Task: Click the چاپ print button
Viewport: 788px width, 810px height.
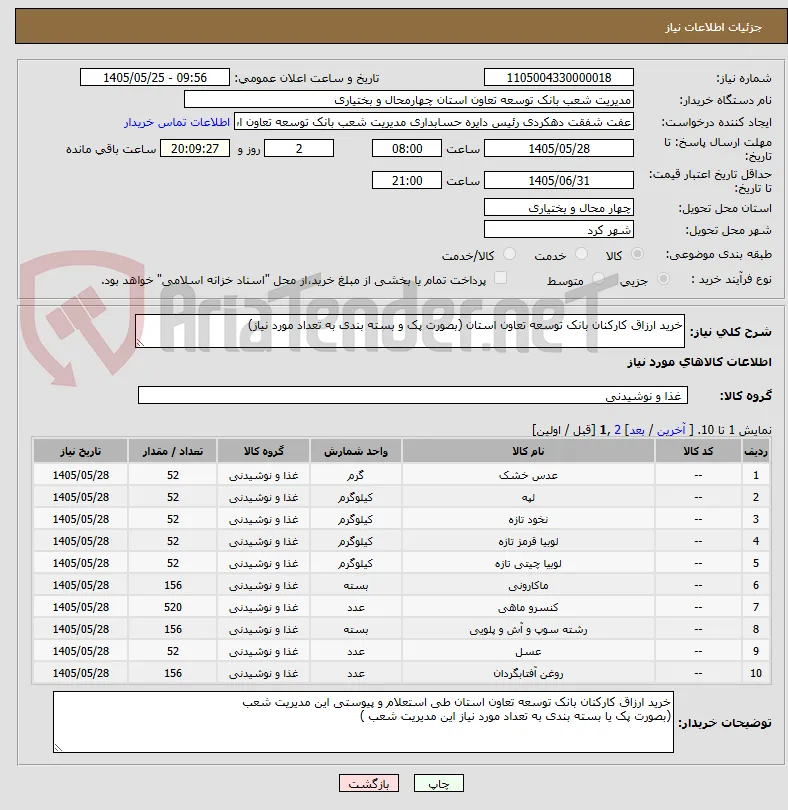Action: 439,783
